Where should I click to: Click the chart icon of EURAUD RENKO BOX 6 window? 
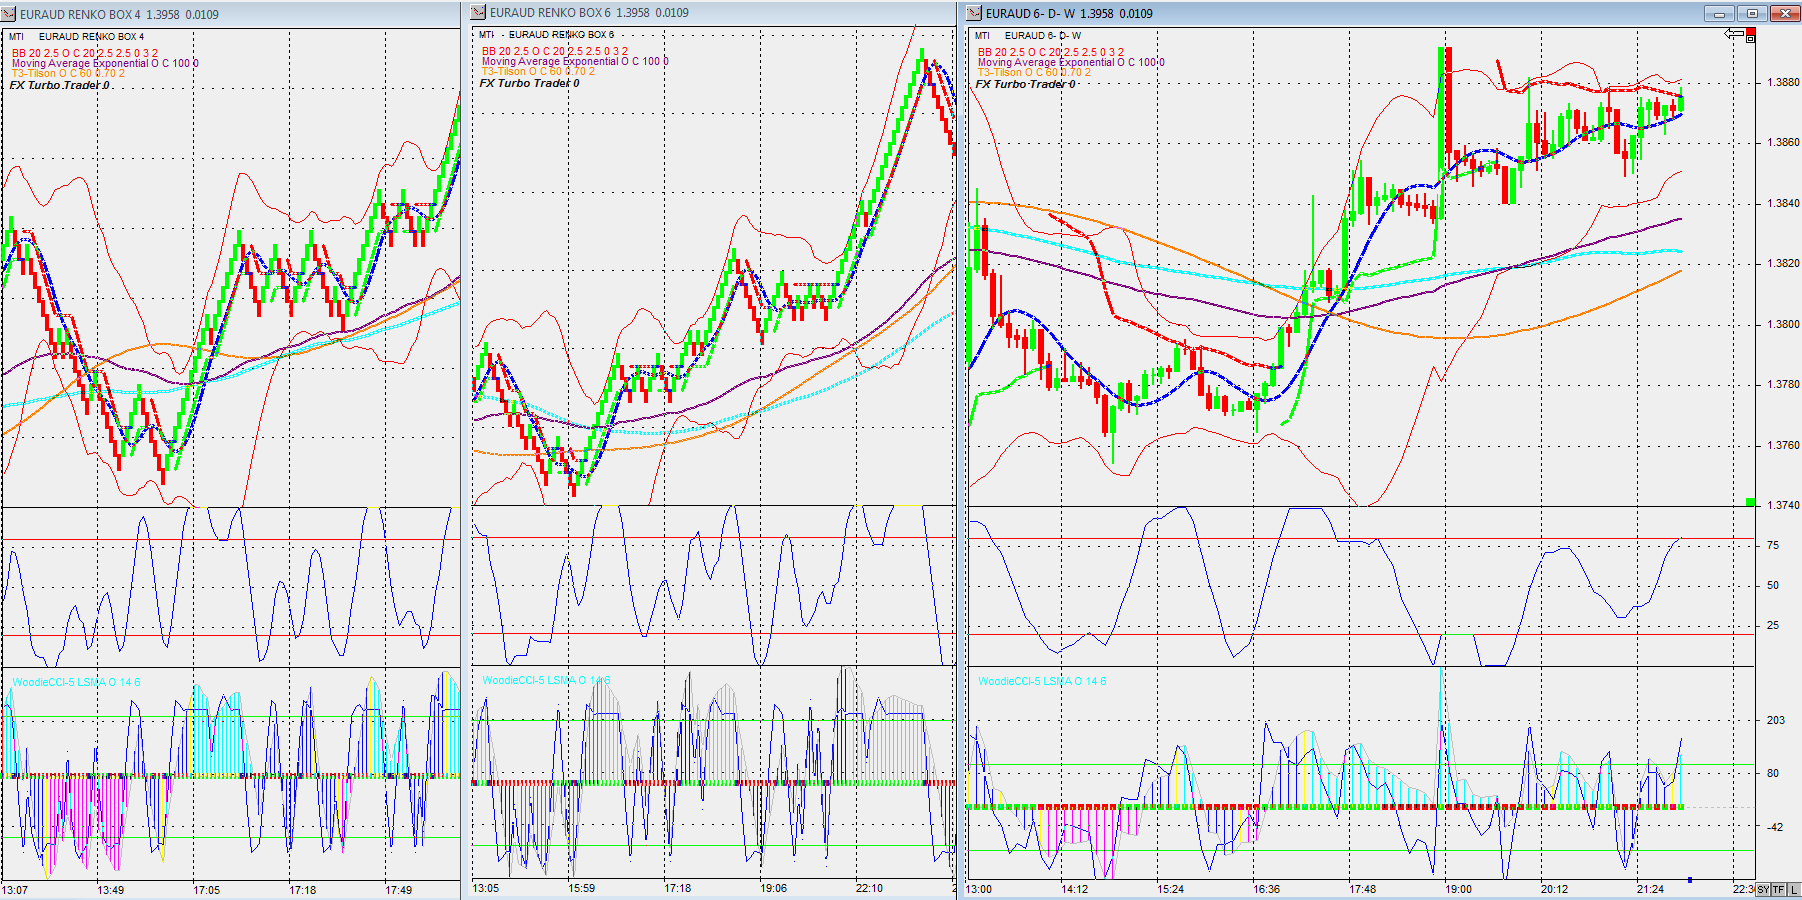coord(479,12)
